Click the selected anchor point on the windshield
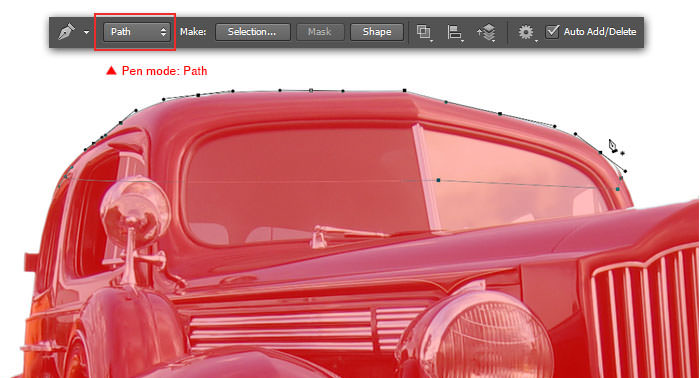 (x=438, y=180)
